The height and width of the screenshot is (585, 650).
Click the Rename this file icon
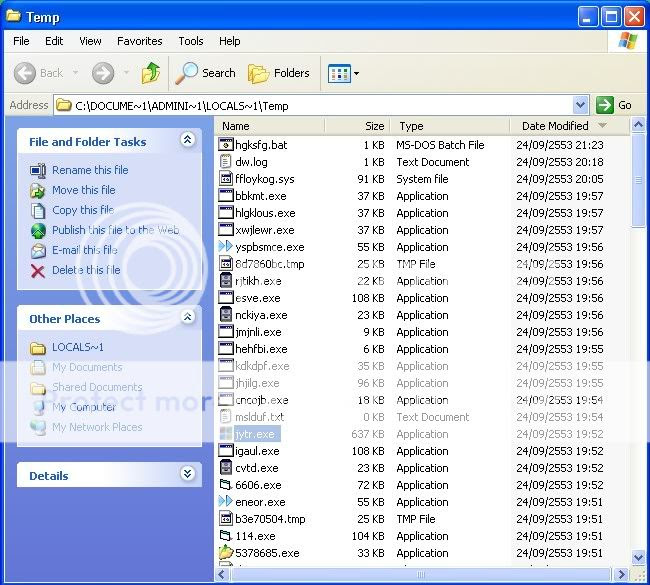38,170
